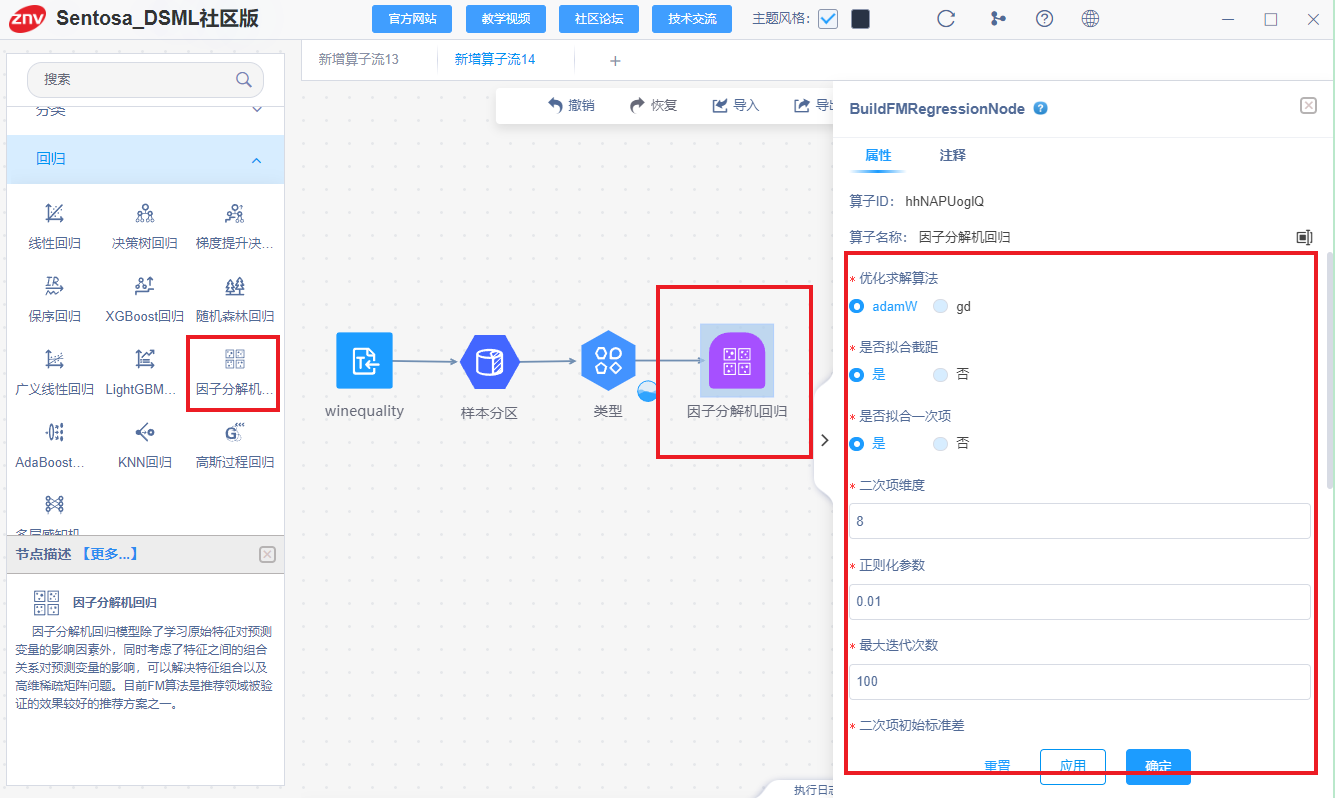Select the KNN回归 operator icon

pos(145,432)
